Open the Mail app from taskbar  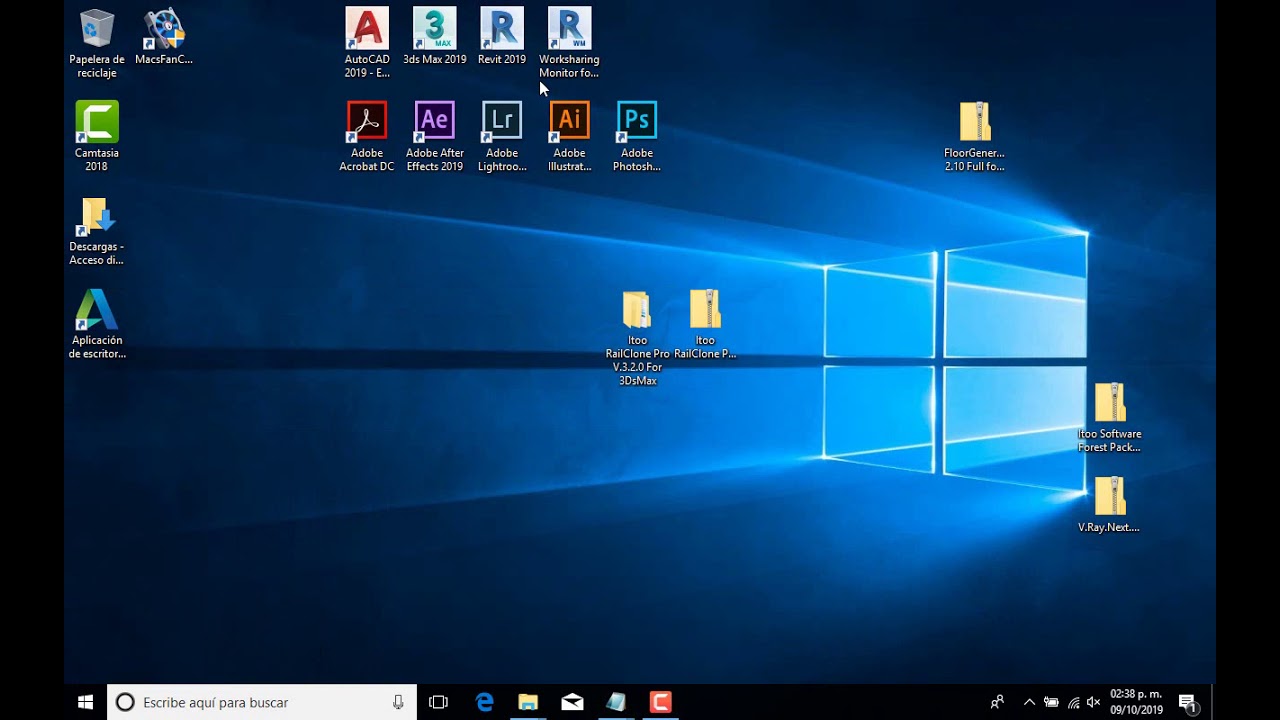pos(572,702)
